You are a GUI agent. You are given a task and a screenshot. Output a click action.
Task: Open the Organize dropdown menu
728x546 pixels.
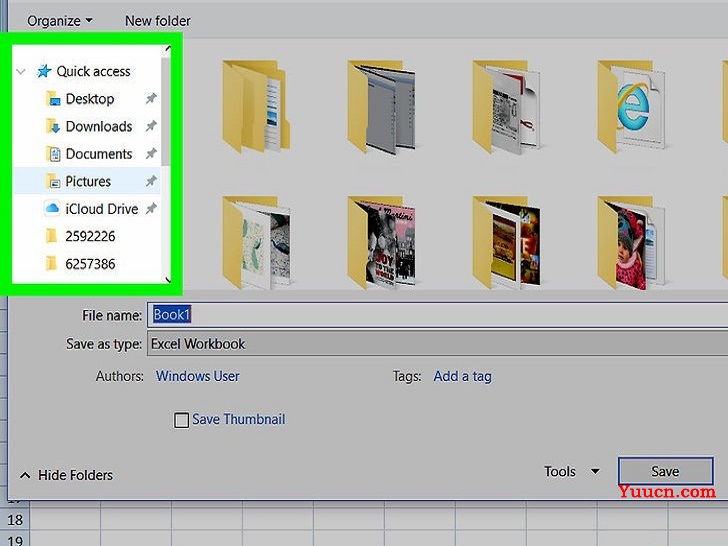pos(59,21)
